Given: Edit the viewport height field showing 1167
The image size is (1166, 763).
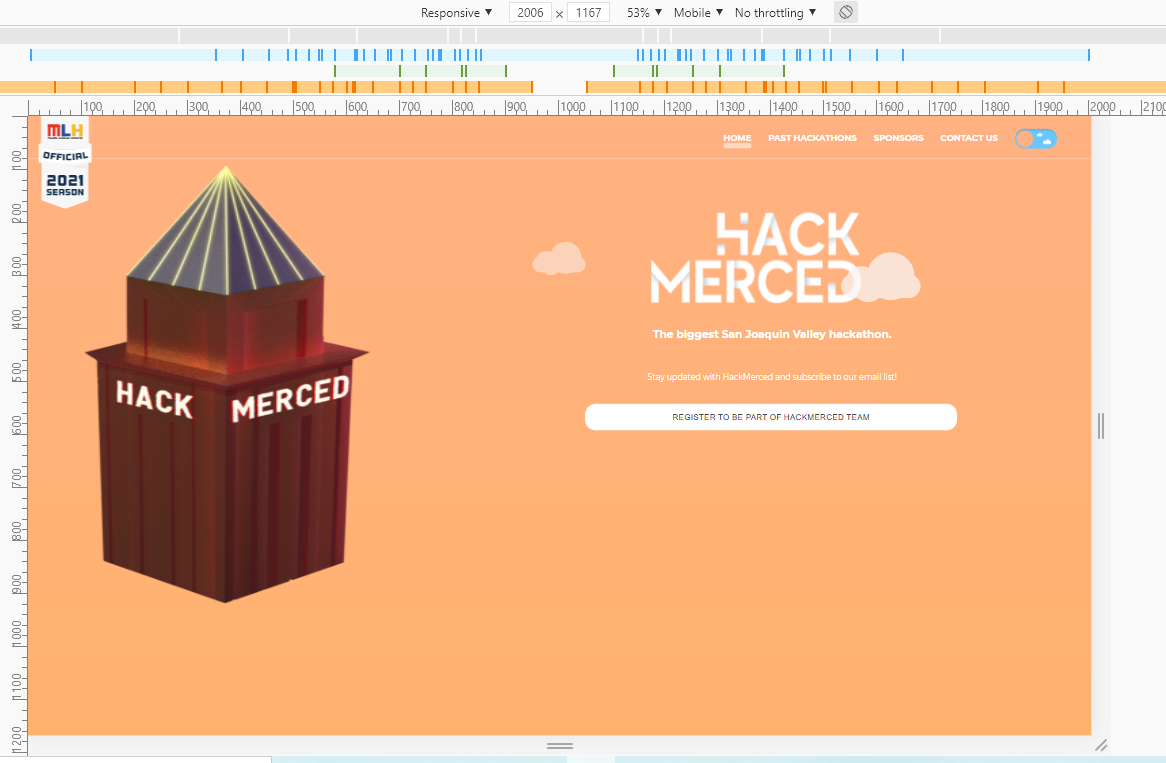Looking at the screenshot, I should coord(588,13).
